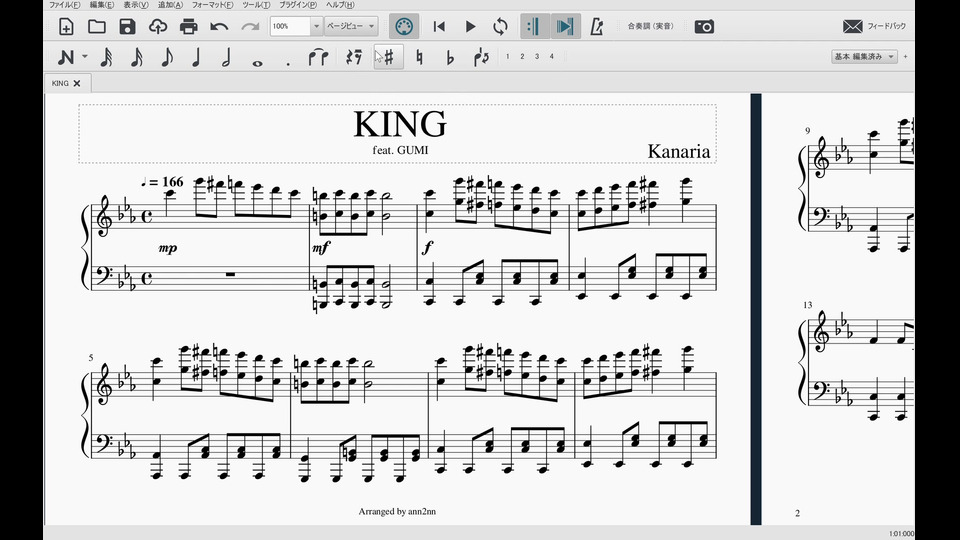Viewport: 960px width, 540px height.
Task: Toggle play repeats button
Action: click(x=534, y=26)
